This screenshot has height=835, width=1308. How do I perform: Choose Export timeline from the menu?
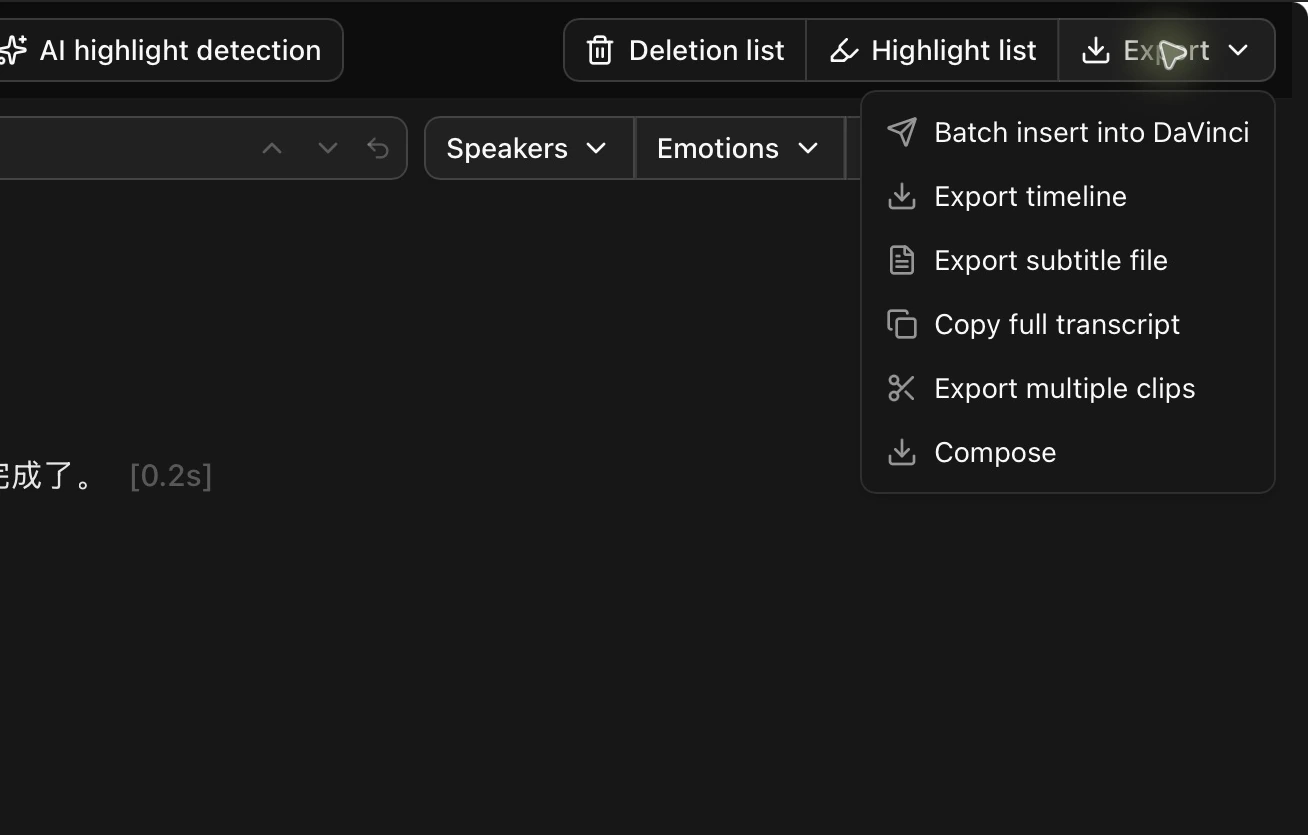(x=1068, y=196)
